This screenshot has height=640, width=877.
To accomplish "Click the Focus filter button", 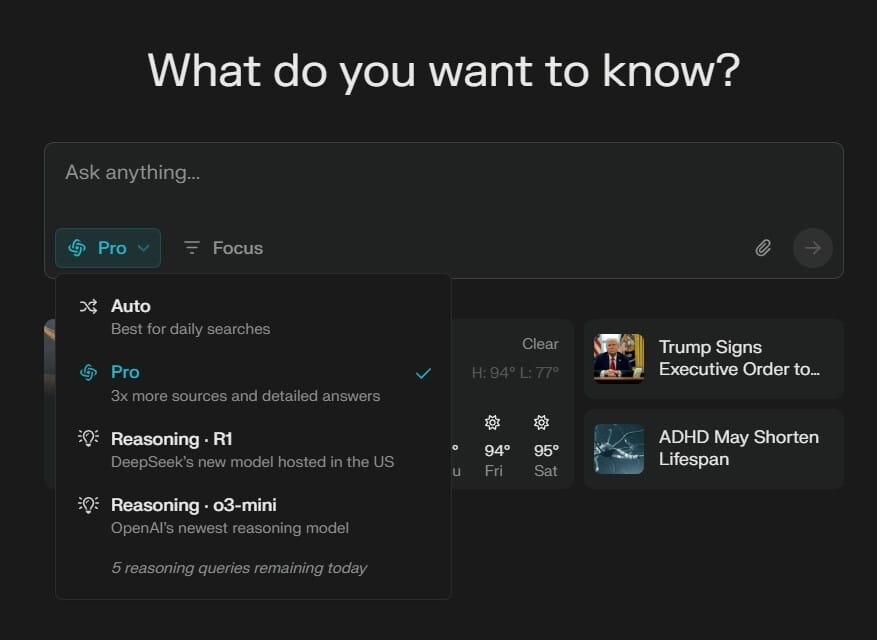I will (x=224, y=248).
